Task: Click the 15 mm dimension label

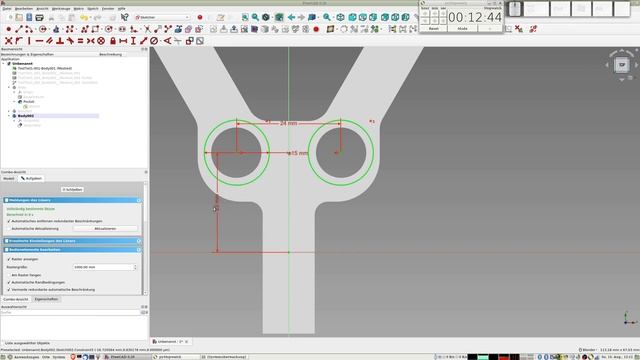Action: click(300, 153)
